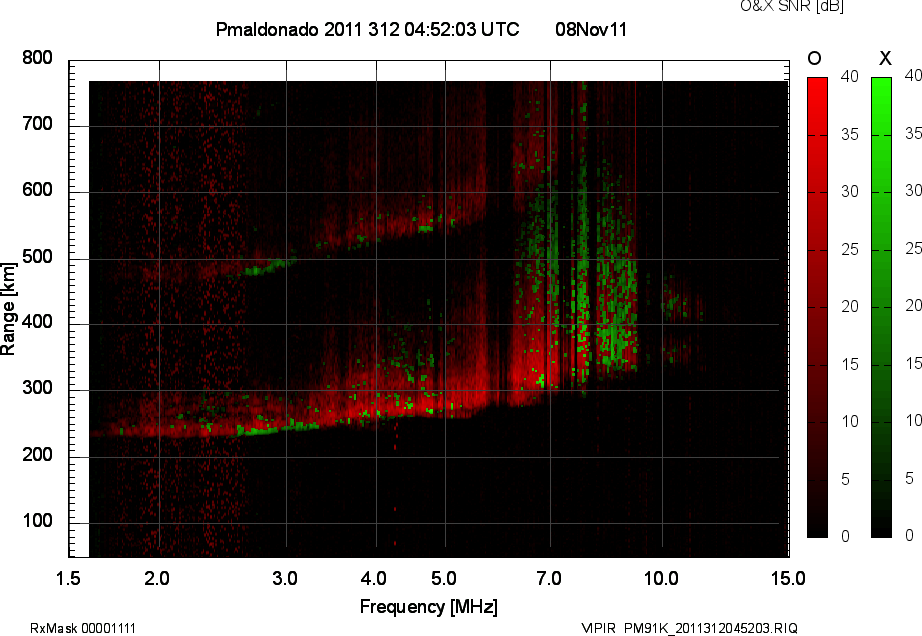Click the 20 label on O colorbar
This screenshot has width=922, height=636.
pyautogui.click(x=849, y=306)
